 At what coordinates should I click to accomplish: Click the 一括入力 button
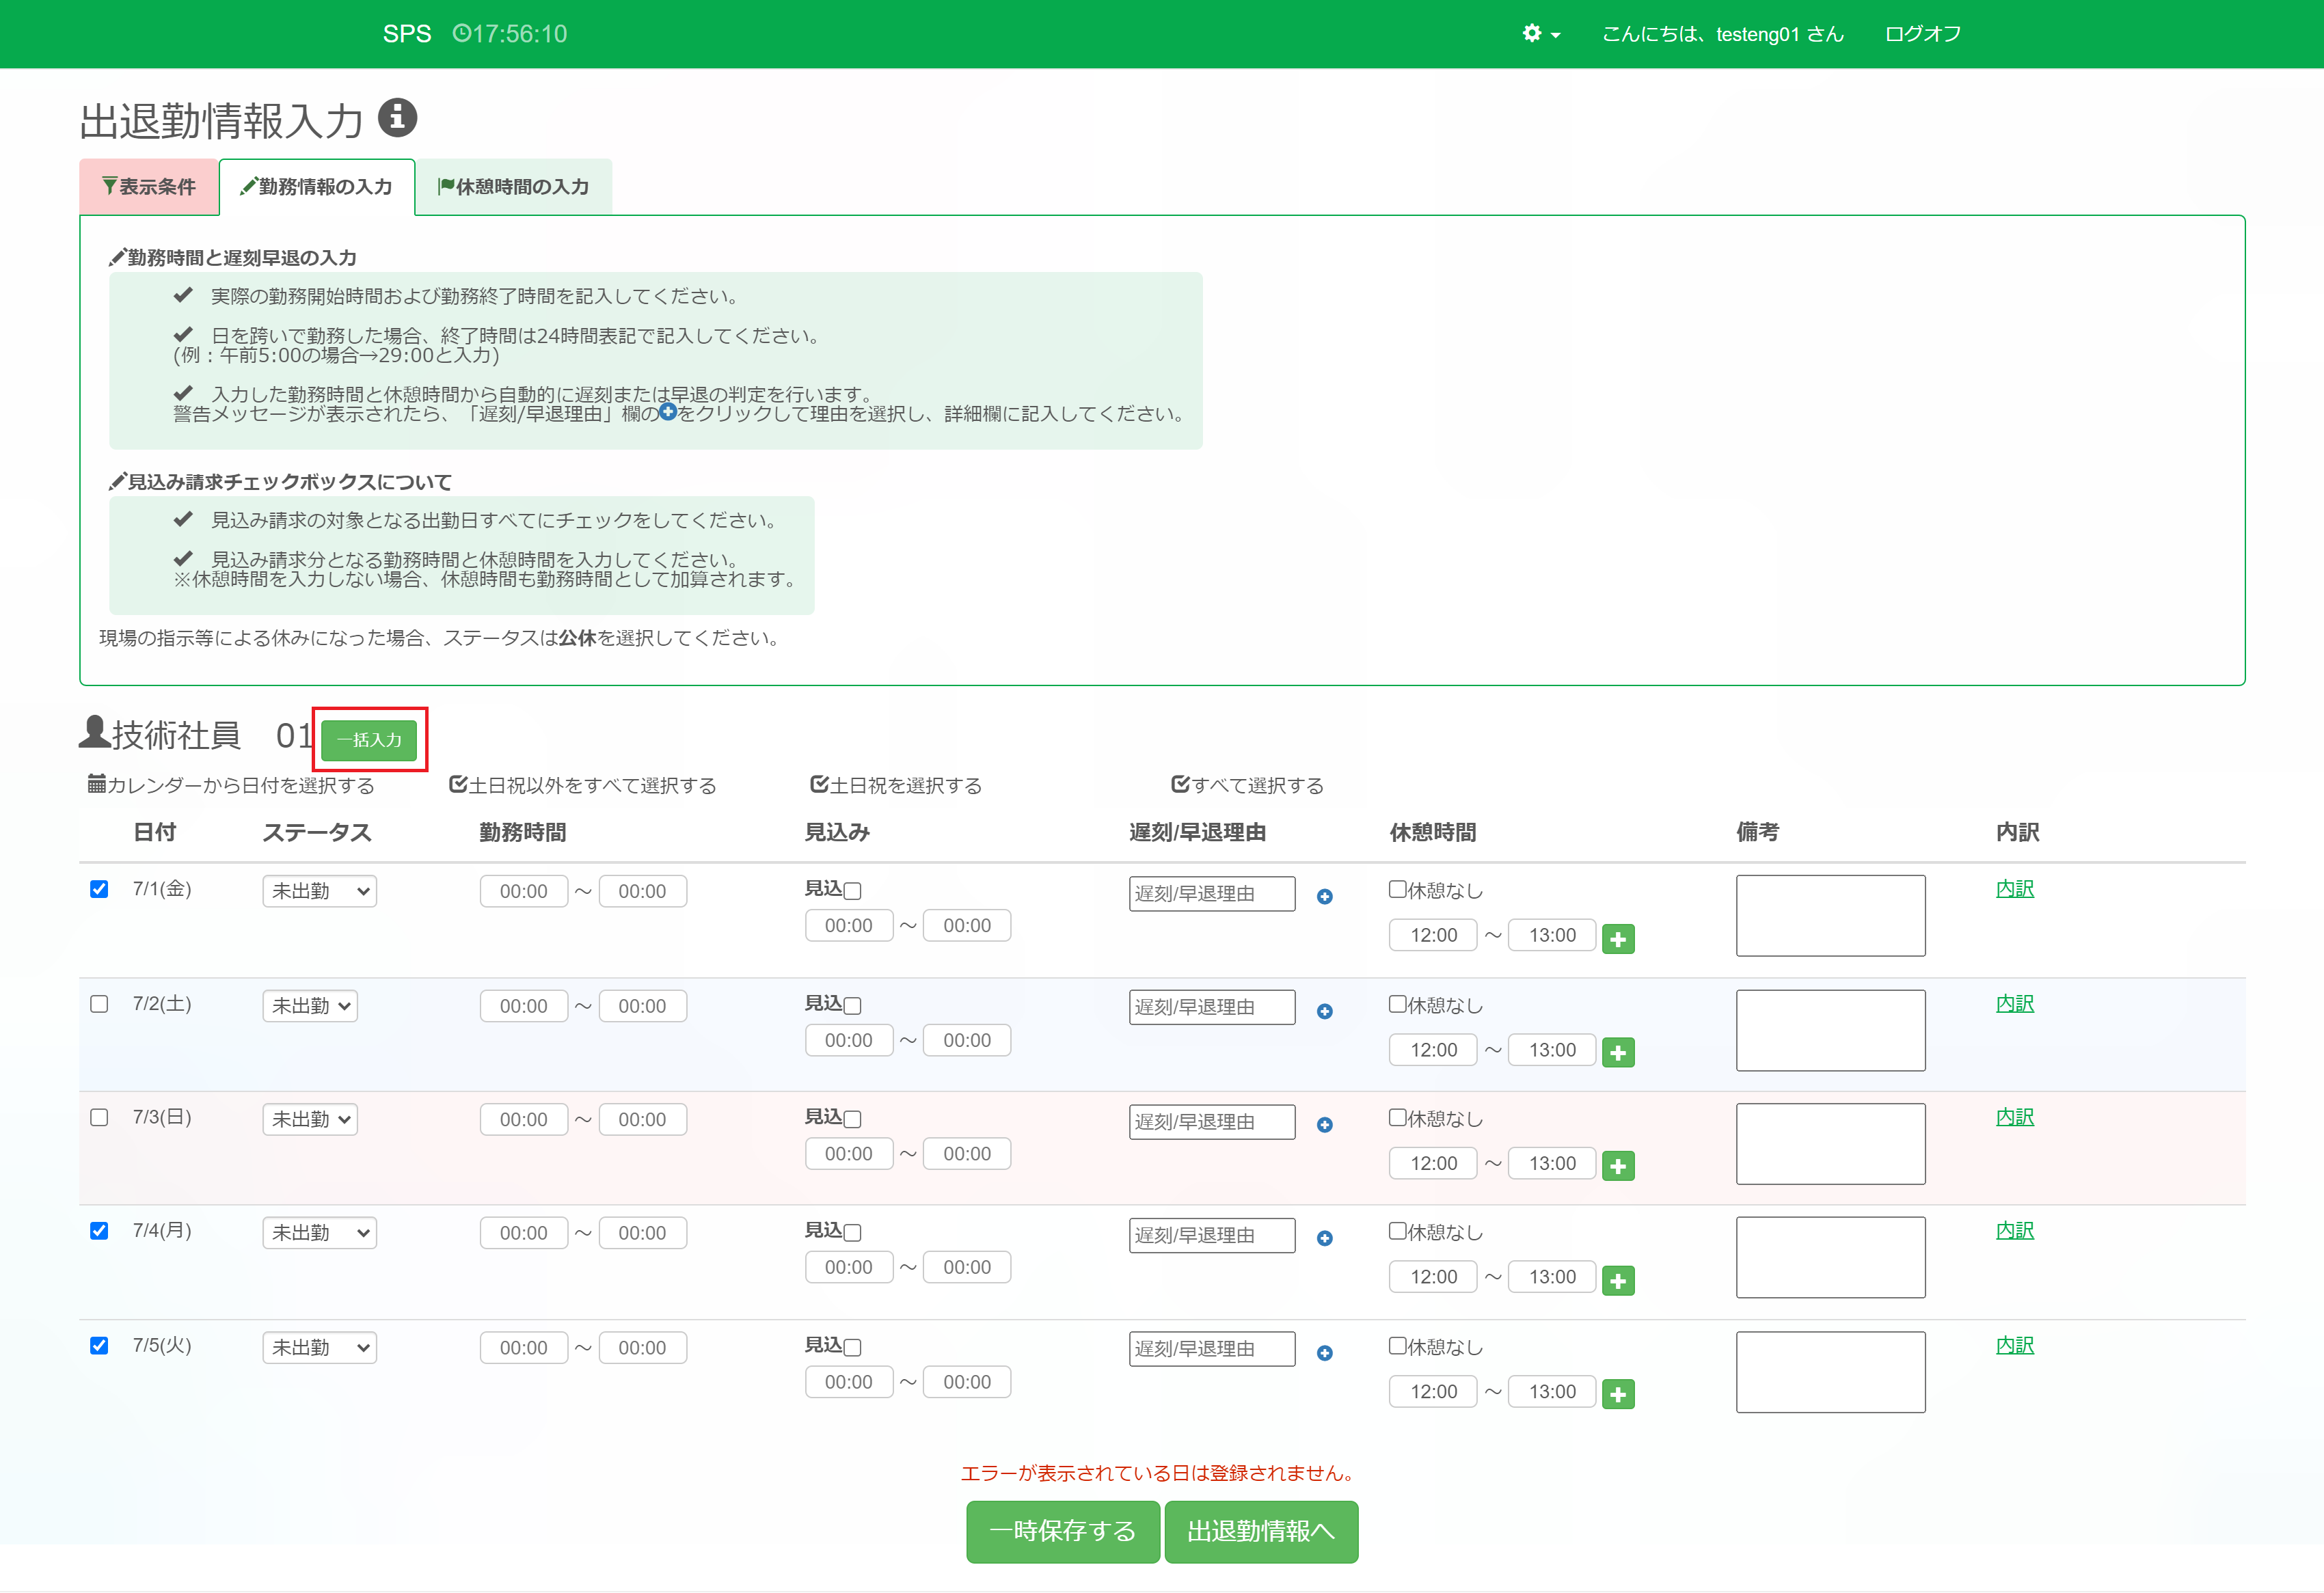tap(369, 740)
